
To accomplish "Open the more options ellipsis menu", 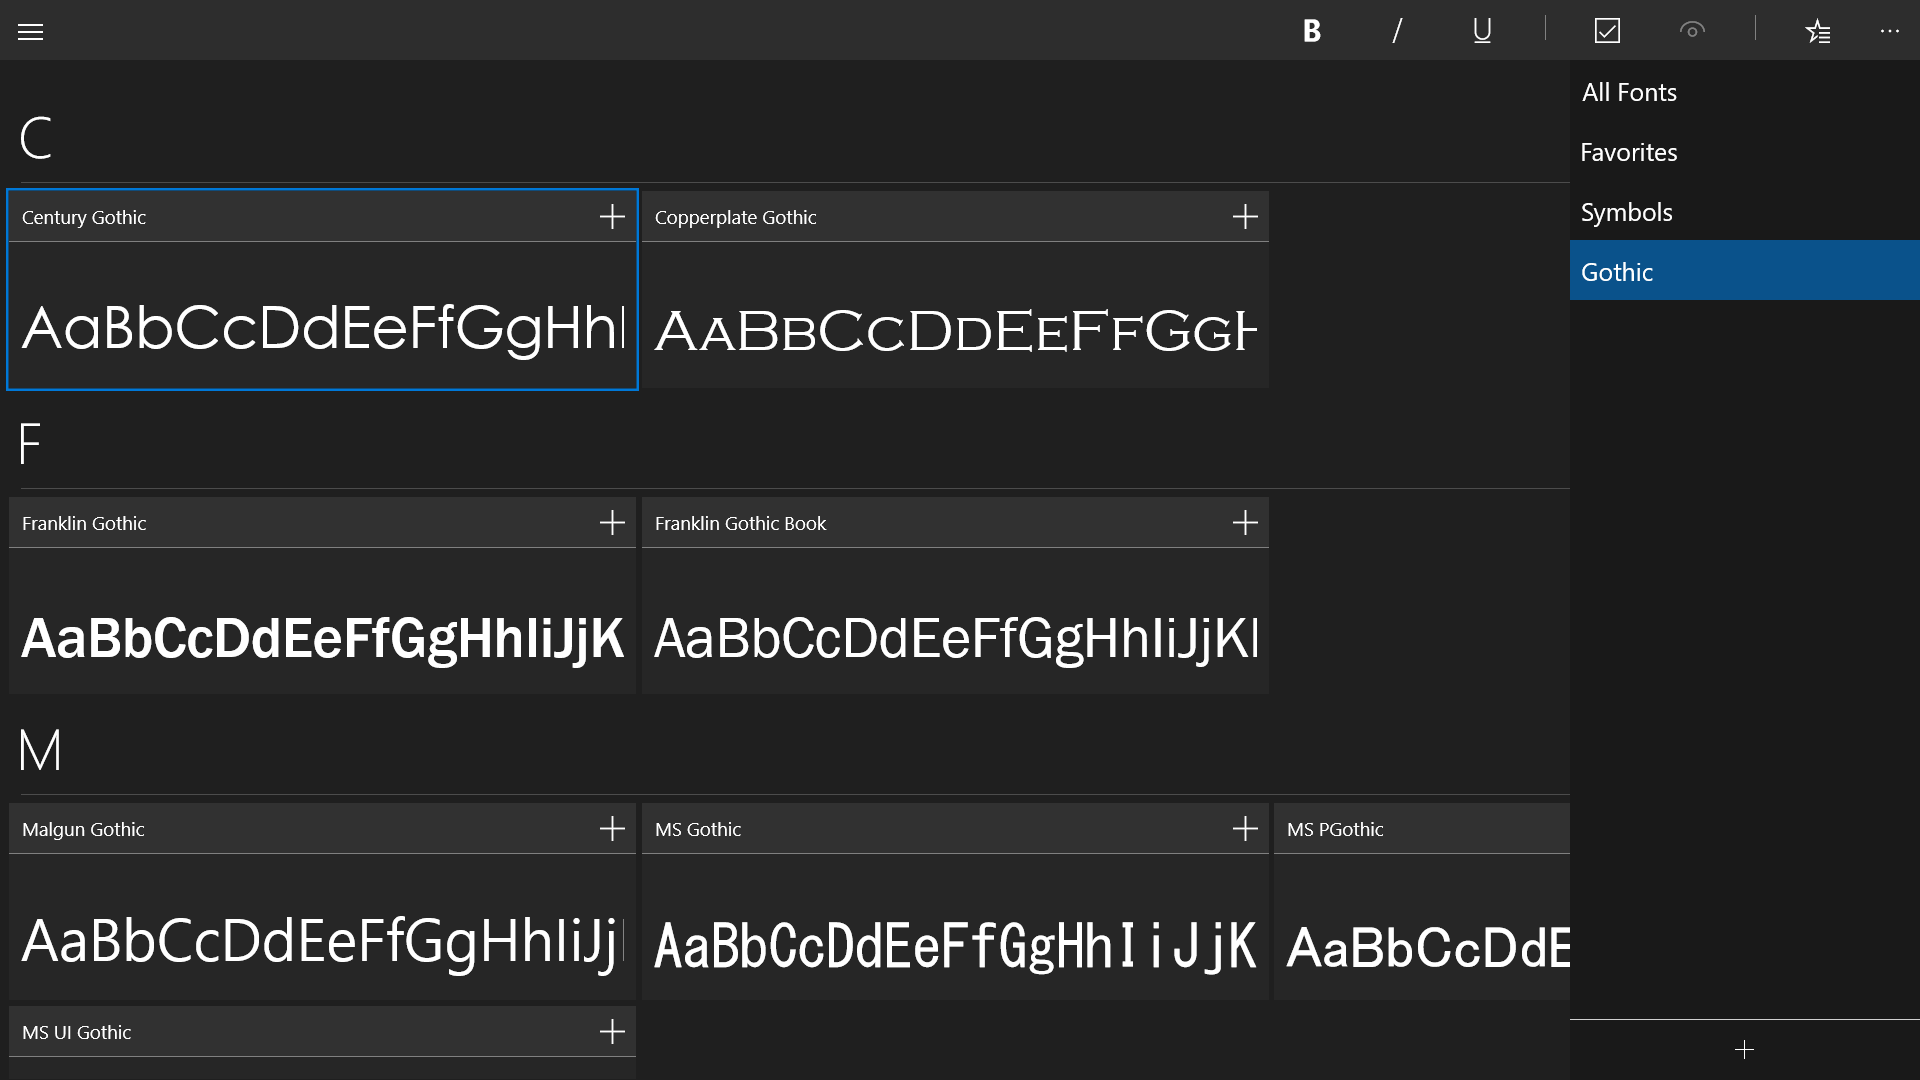I will [1889, 31].
